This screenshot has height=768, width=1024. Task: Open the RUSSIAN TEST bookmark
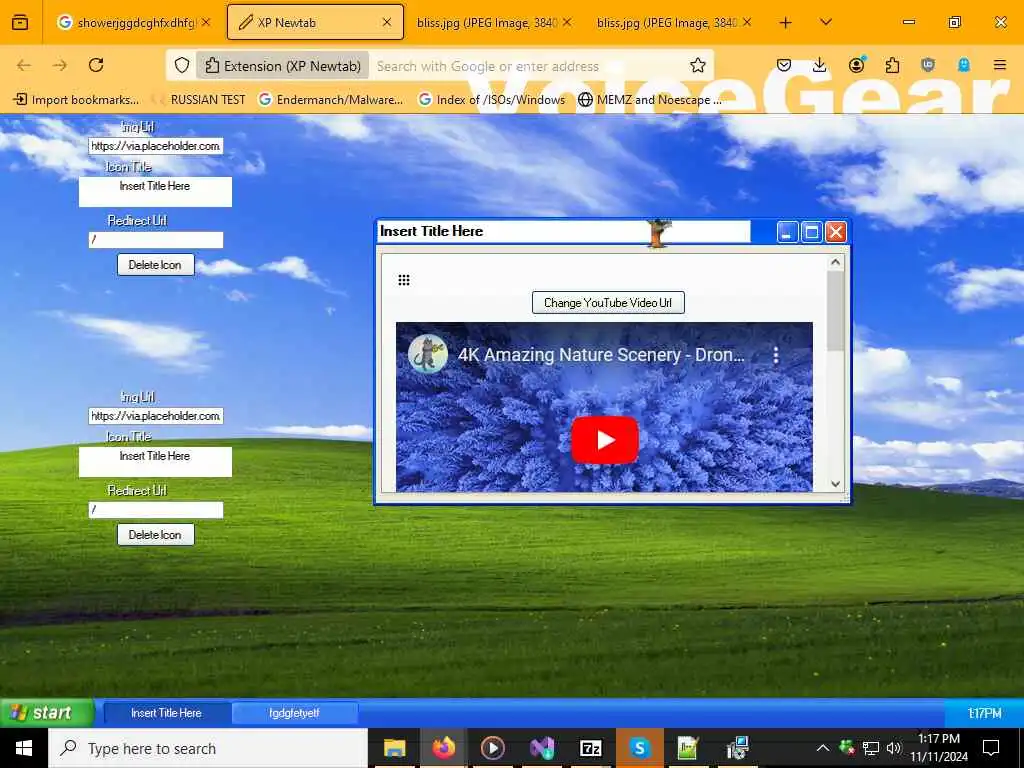[x=199, y=100]
